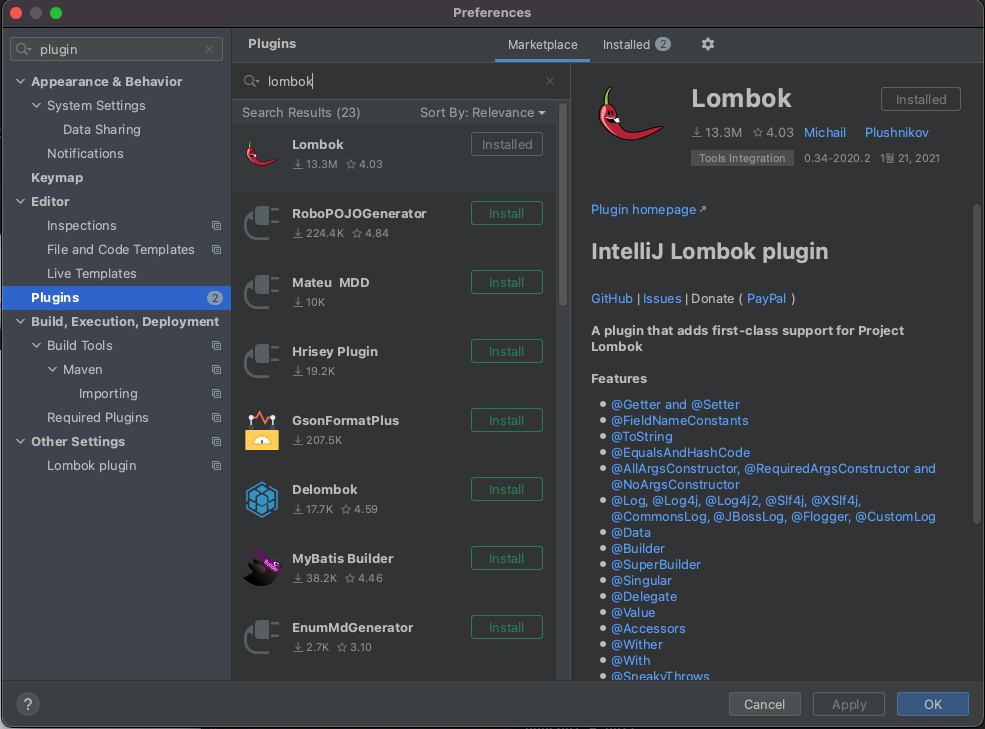Select the RoboPOJOGenerator plugin icon
985x729 pixels.
(x=261, y=222)
